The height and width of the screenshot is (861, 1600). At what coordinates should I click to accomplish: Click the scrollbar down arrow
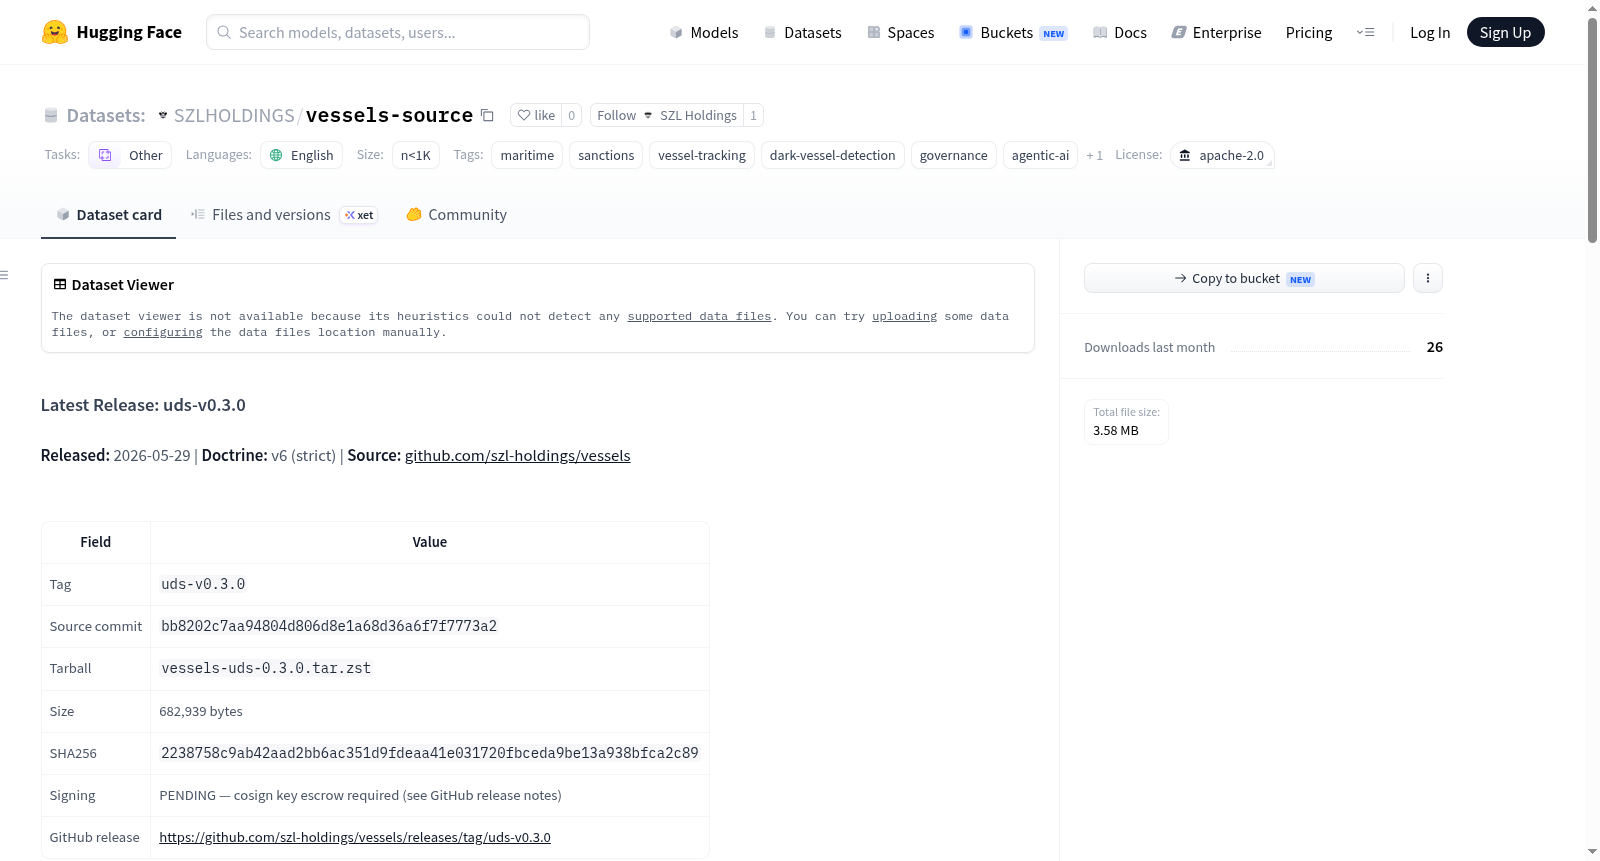(x=1592, y=852)
